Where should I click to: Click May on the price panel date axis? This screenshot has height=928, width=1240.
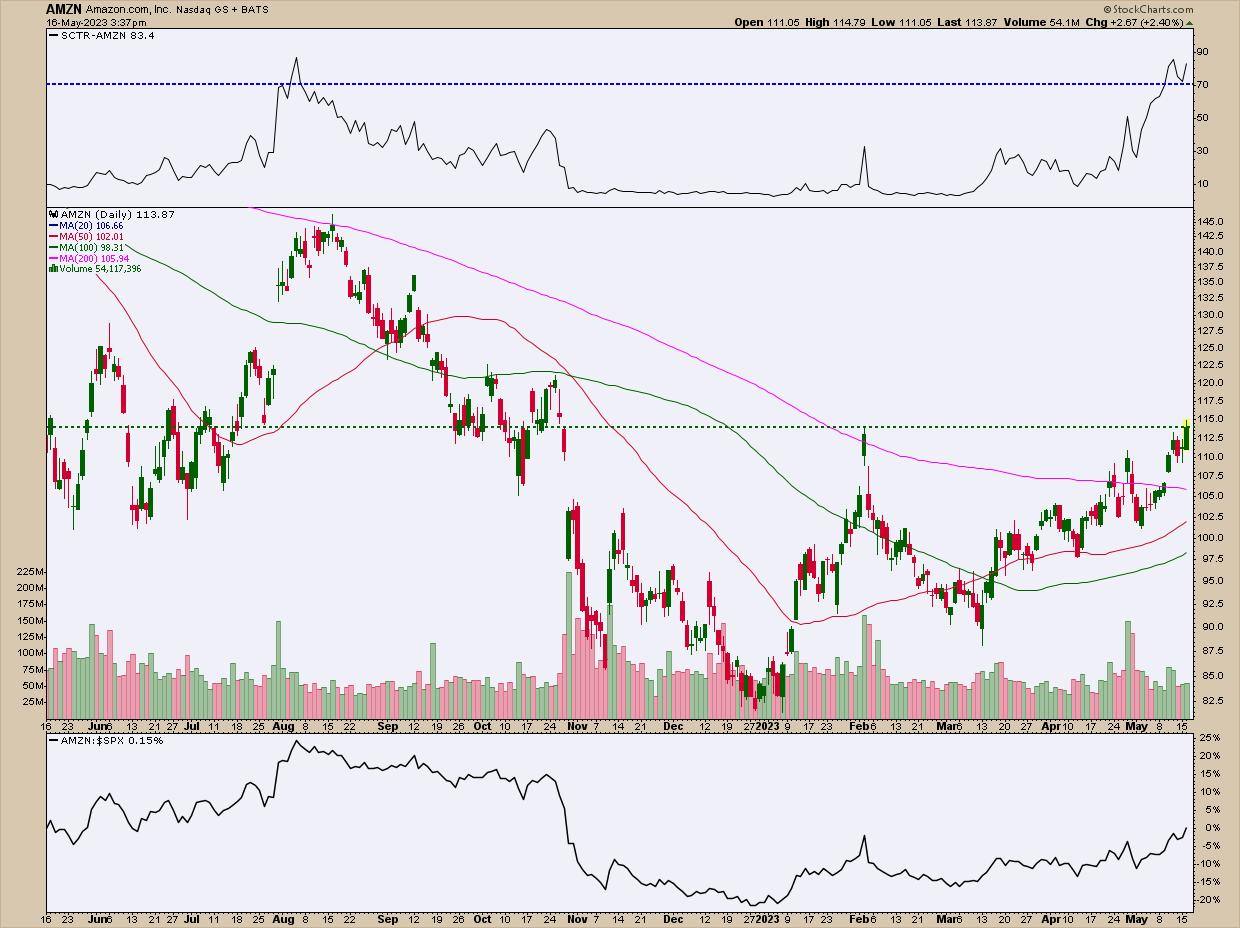(1138, 724)
